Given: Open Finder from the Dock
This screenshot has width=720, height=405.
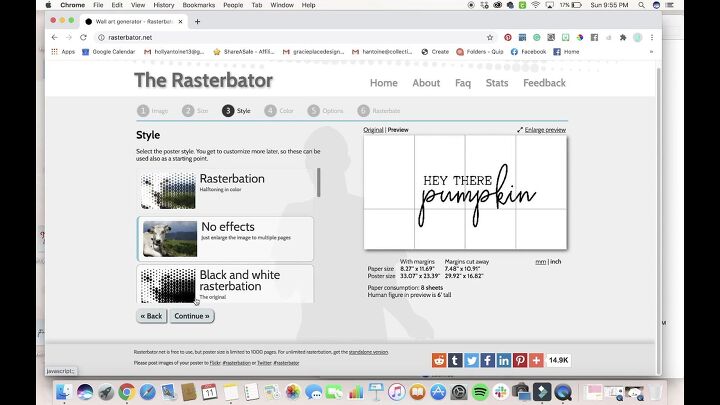Looking at the screenshot, I should 64,392.
